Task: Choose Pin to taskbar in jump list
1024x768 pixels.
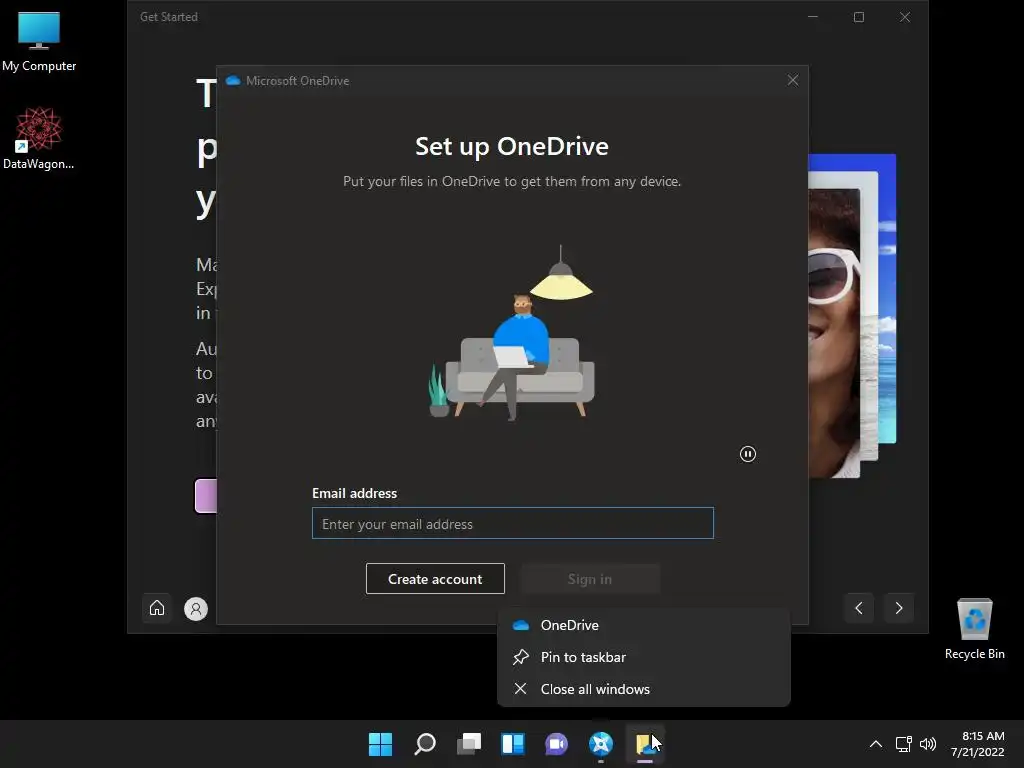Action: pos(643,657)
